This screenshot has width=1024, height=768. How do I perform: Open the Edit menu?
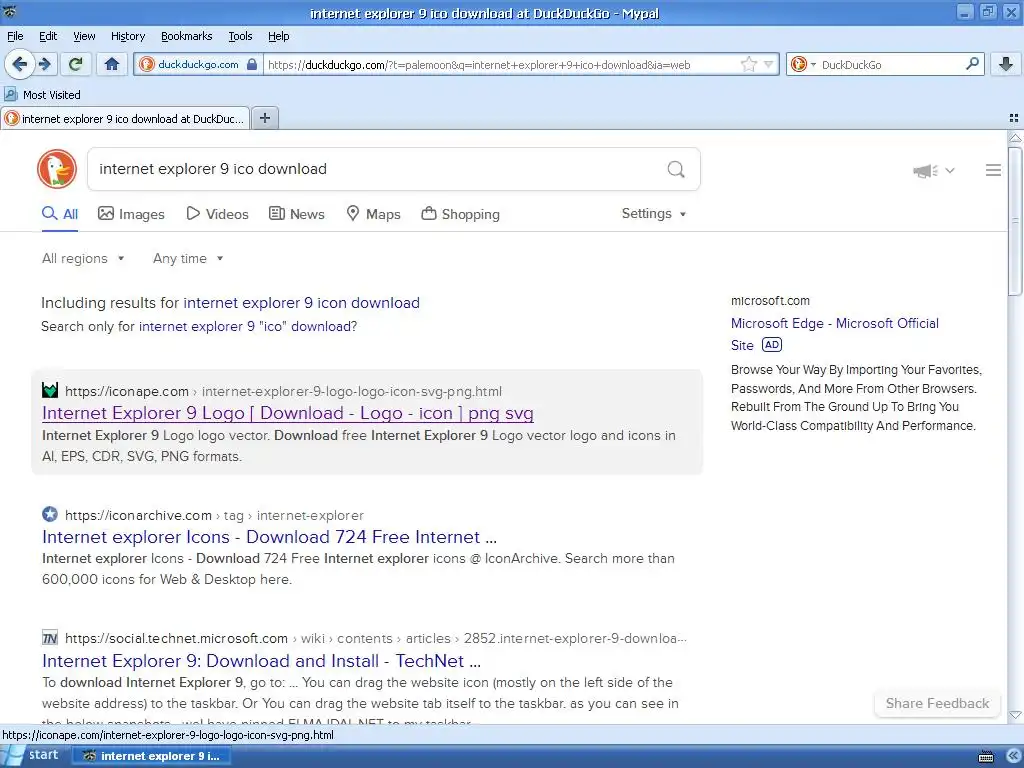(x=48, y=36)
